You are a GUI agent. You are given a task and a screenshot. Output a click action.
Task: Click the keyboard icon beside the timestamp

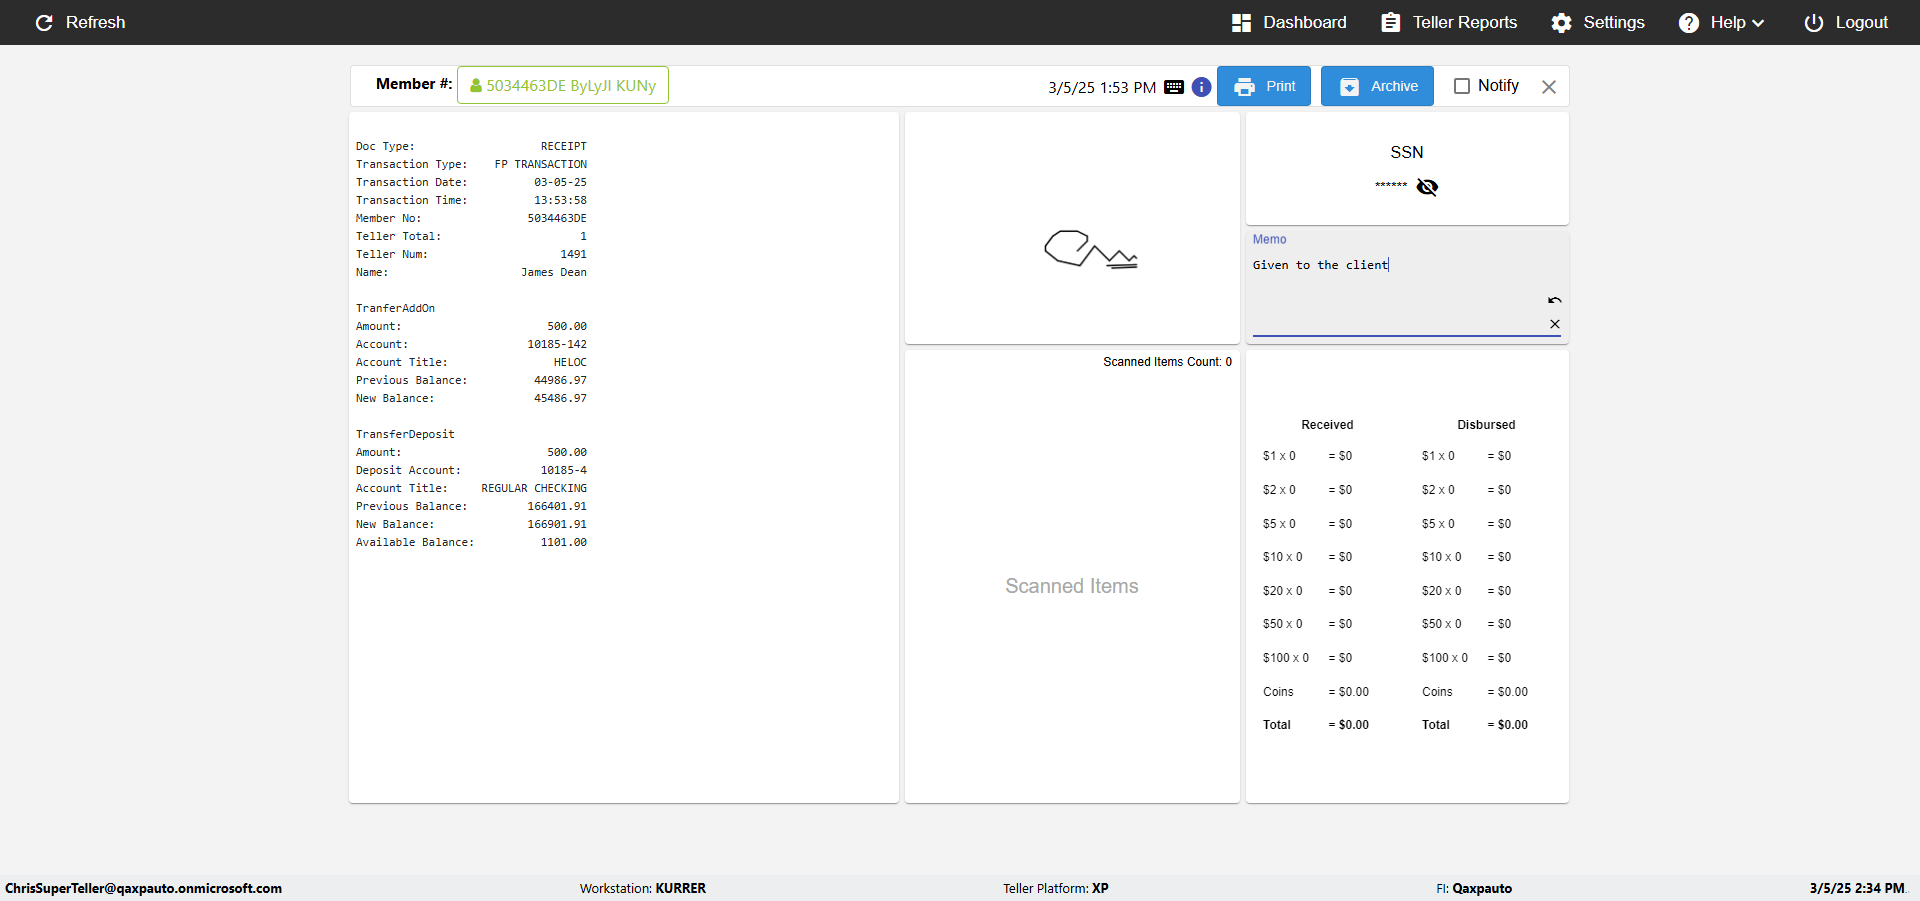tap(1174, 87)
